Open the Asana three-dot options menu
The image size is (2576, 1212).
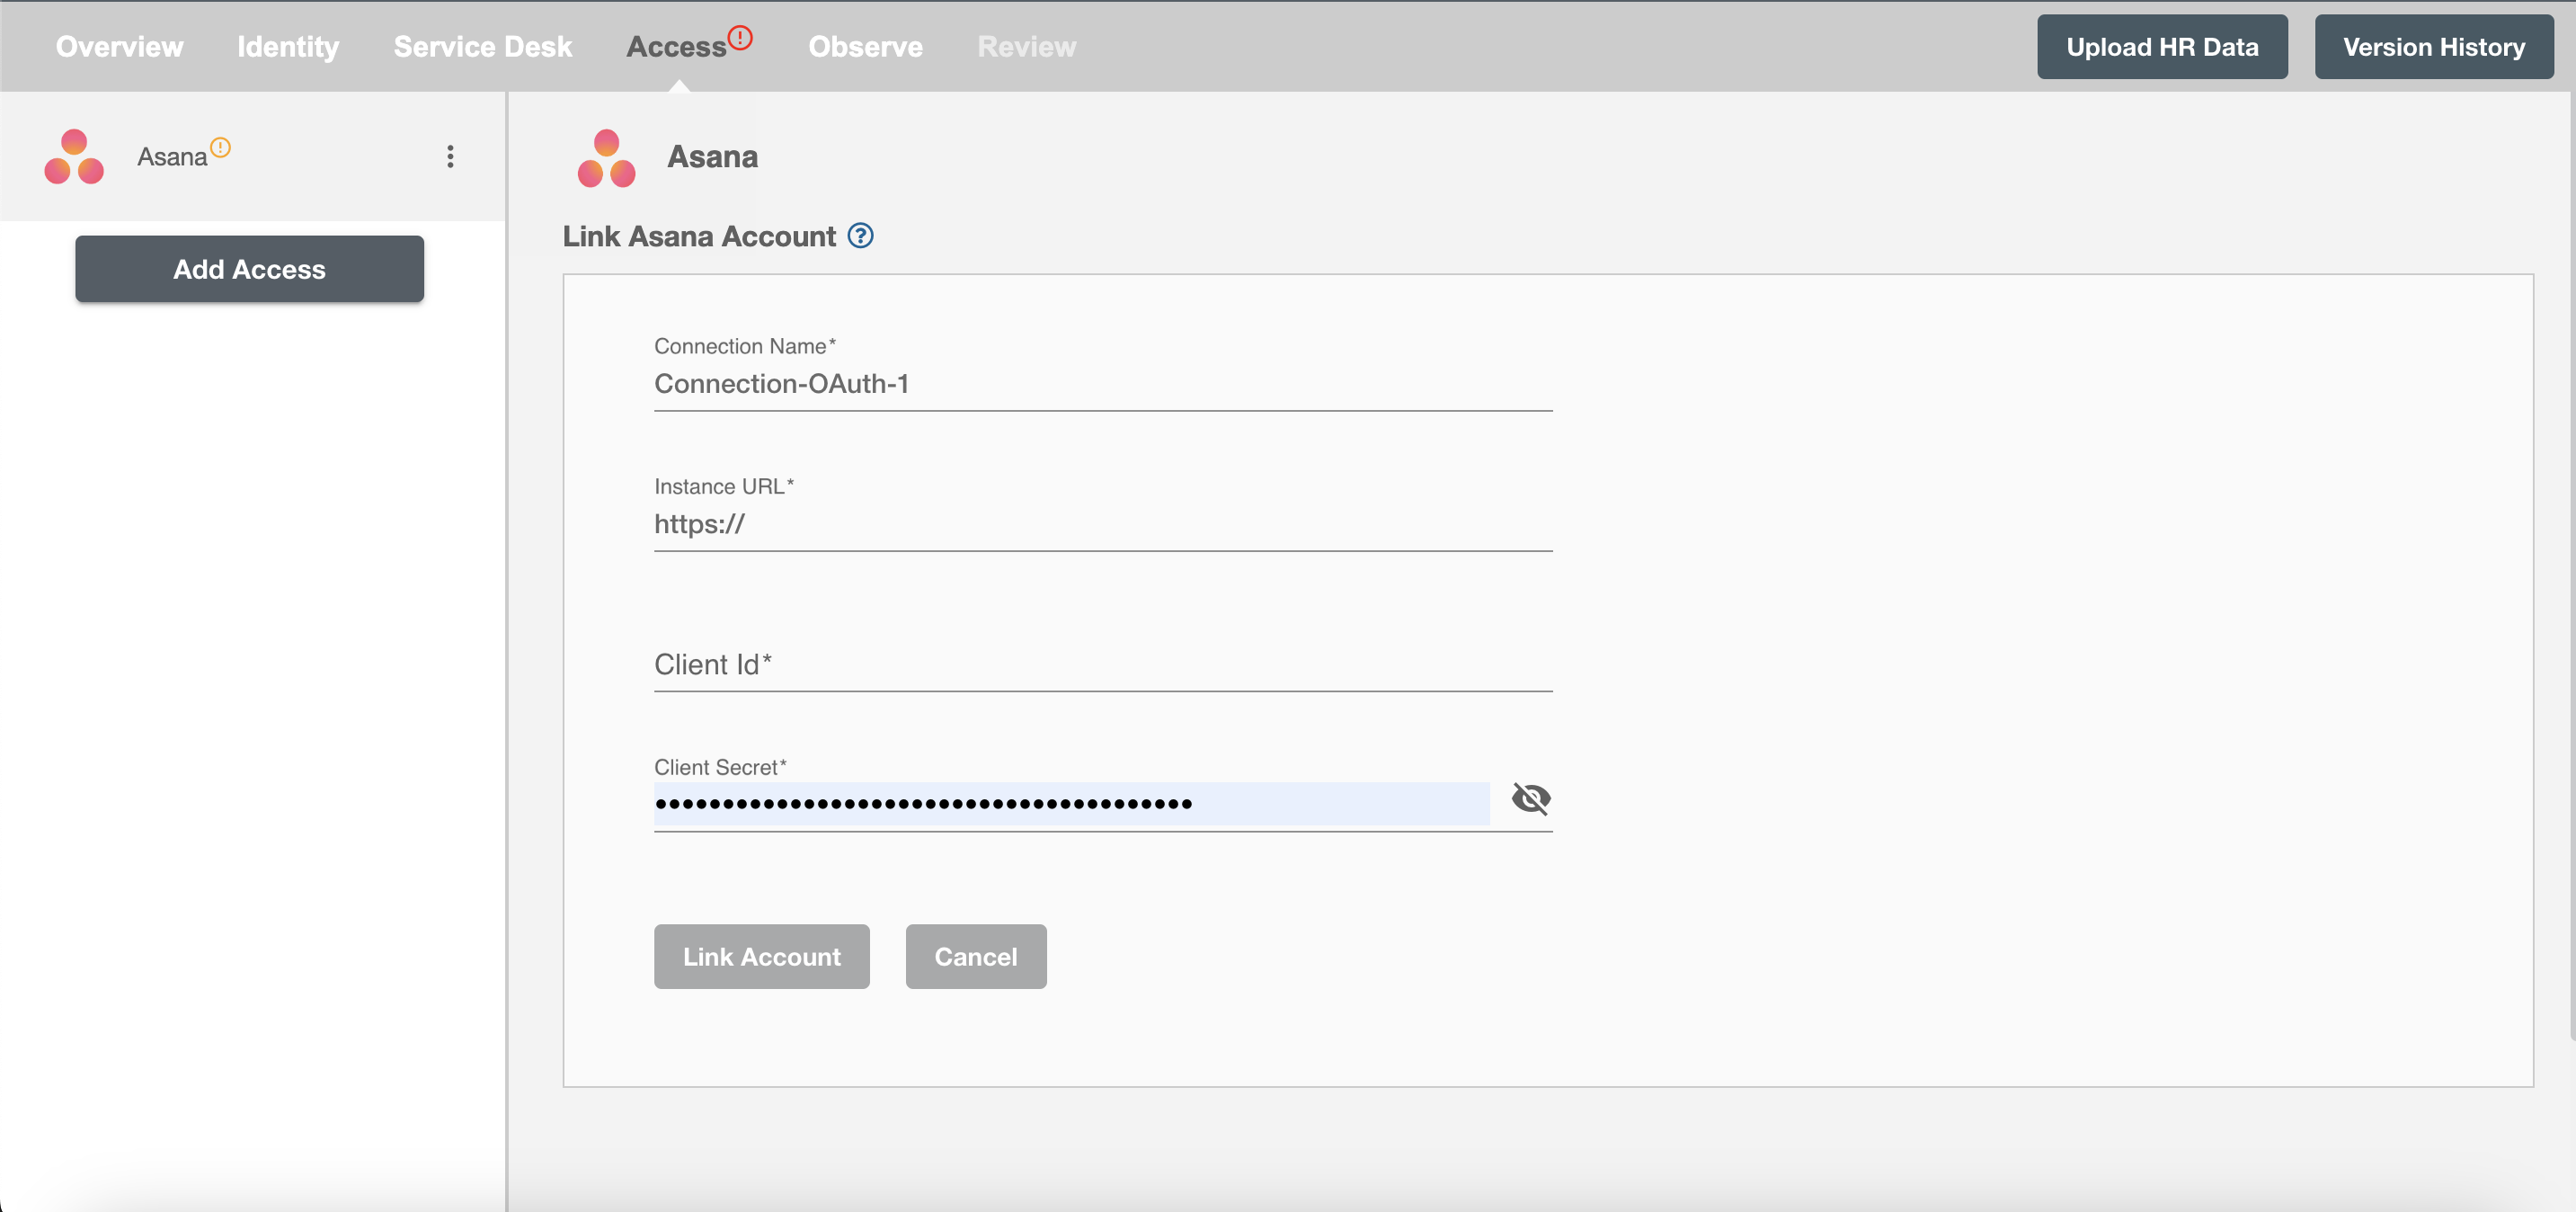450,156
